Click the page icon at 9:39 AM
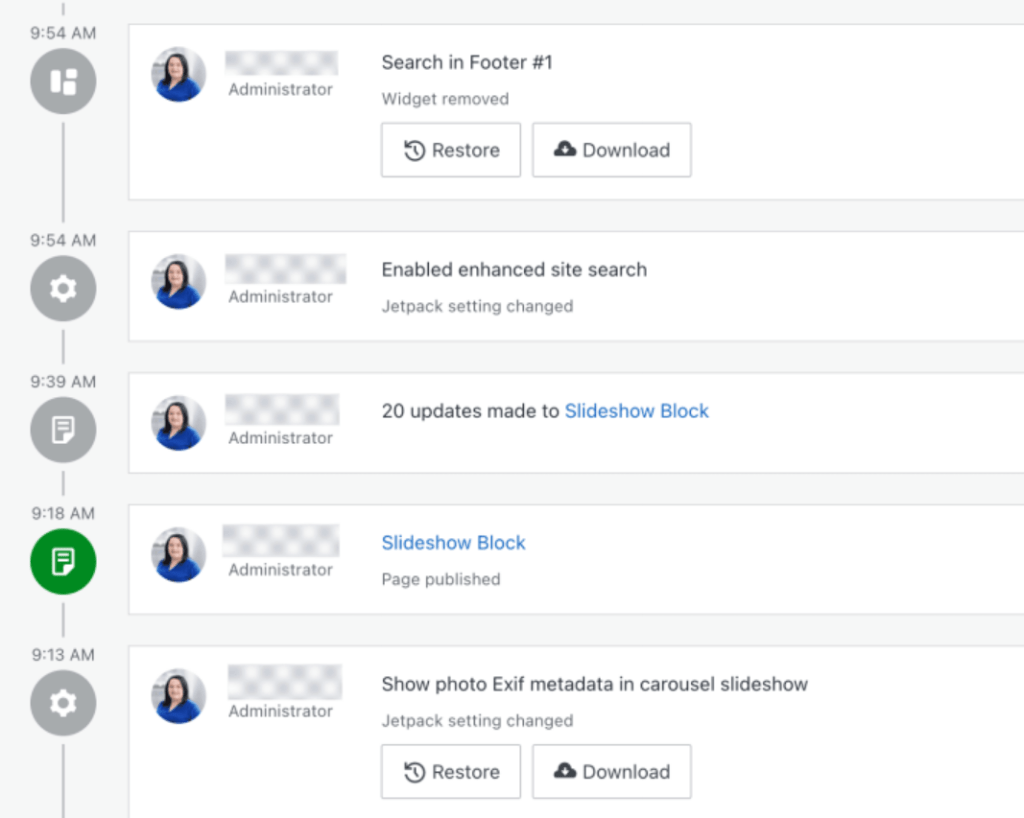1024x818 pixels. pyautogui.click(x=63, y=430)
